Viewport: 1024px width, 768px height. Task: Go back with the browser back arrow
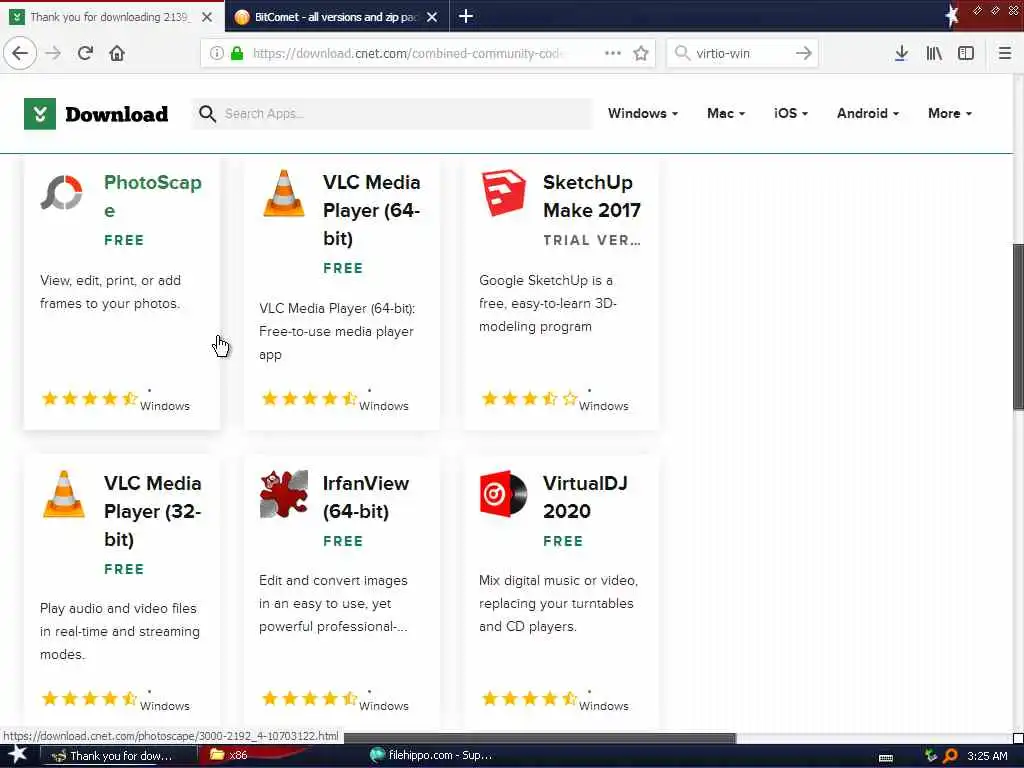20,53
